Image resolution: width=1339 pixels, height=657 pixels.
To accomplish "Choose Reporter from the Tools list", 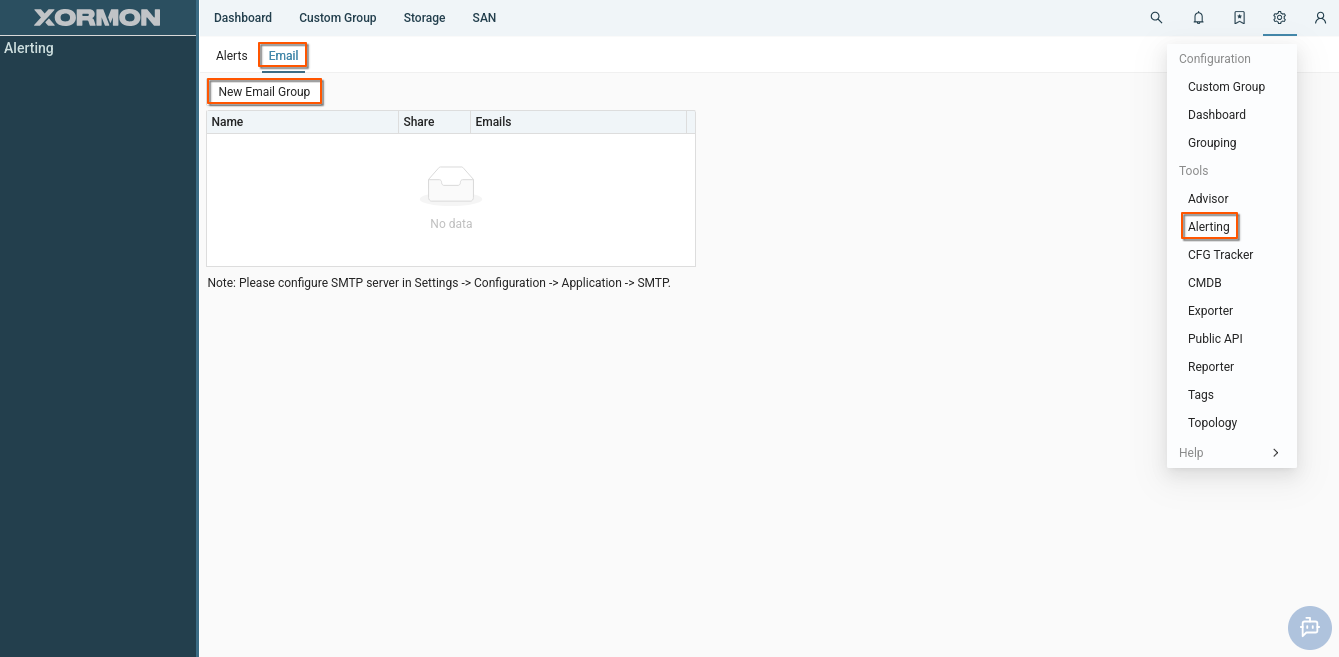I will point(1210,367).
